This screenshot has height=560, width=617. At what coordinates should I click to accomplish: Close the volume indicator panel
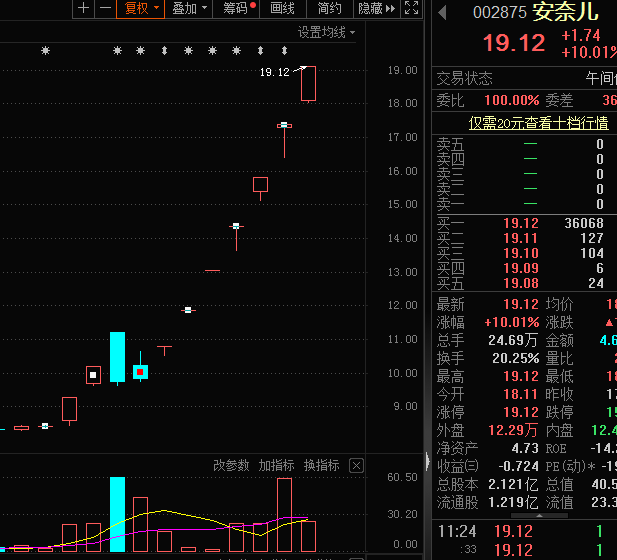(357, 466)
